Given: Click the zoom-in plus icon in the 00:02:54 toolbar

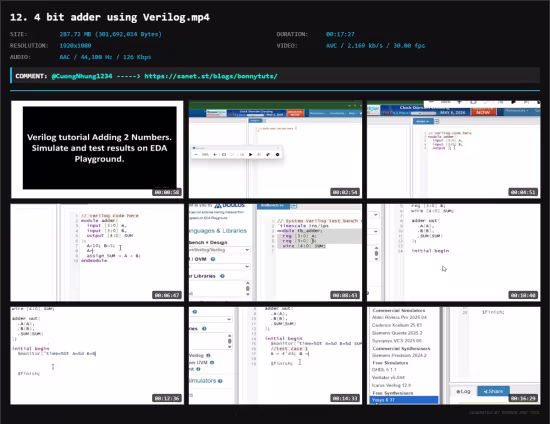Looking at the screenshot, I should pos(214,154).
